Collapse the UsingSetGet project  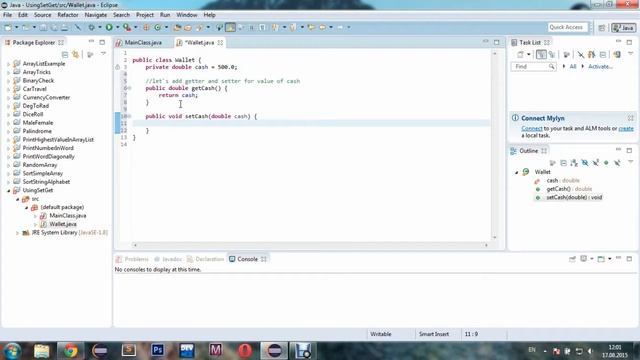coord(9,190)
